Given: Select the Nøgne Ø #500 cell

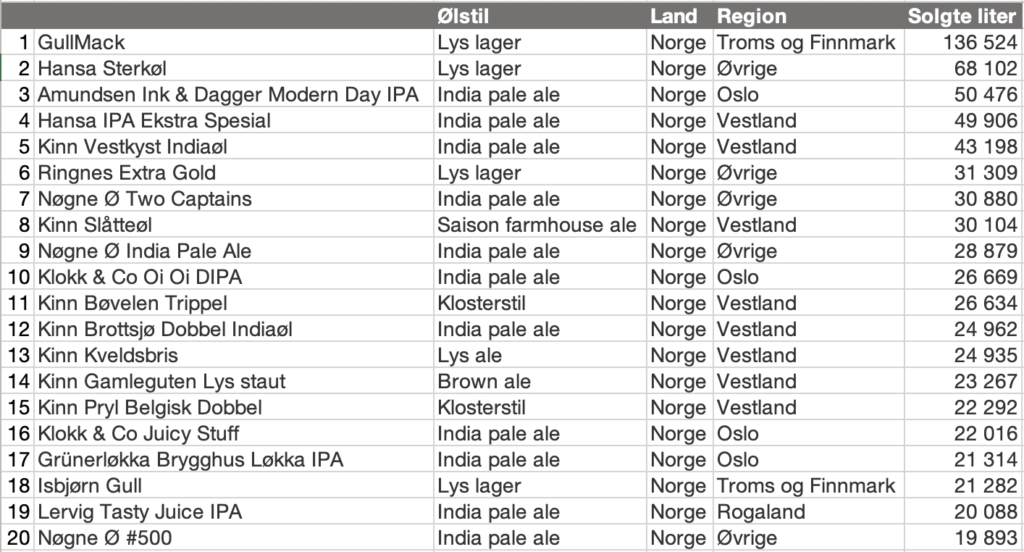Looking at the screenshot, I should coord(99,538).
